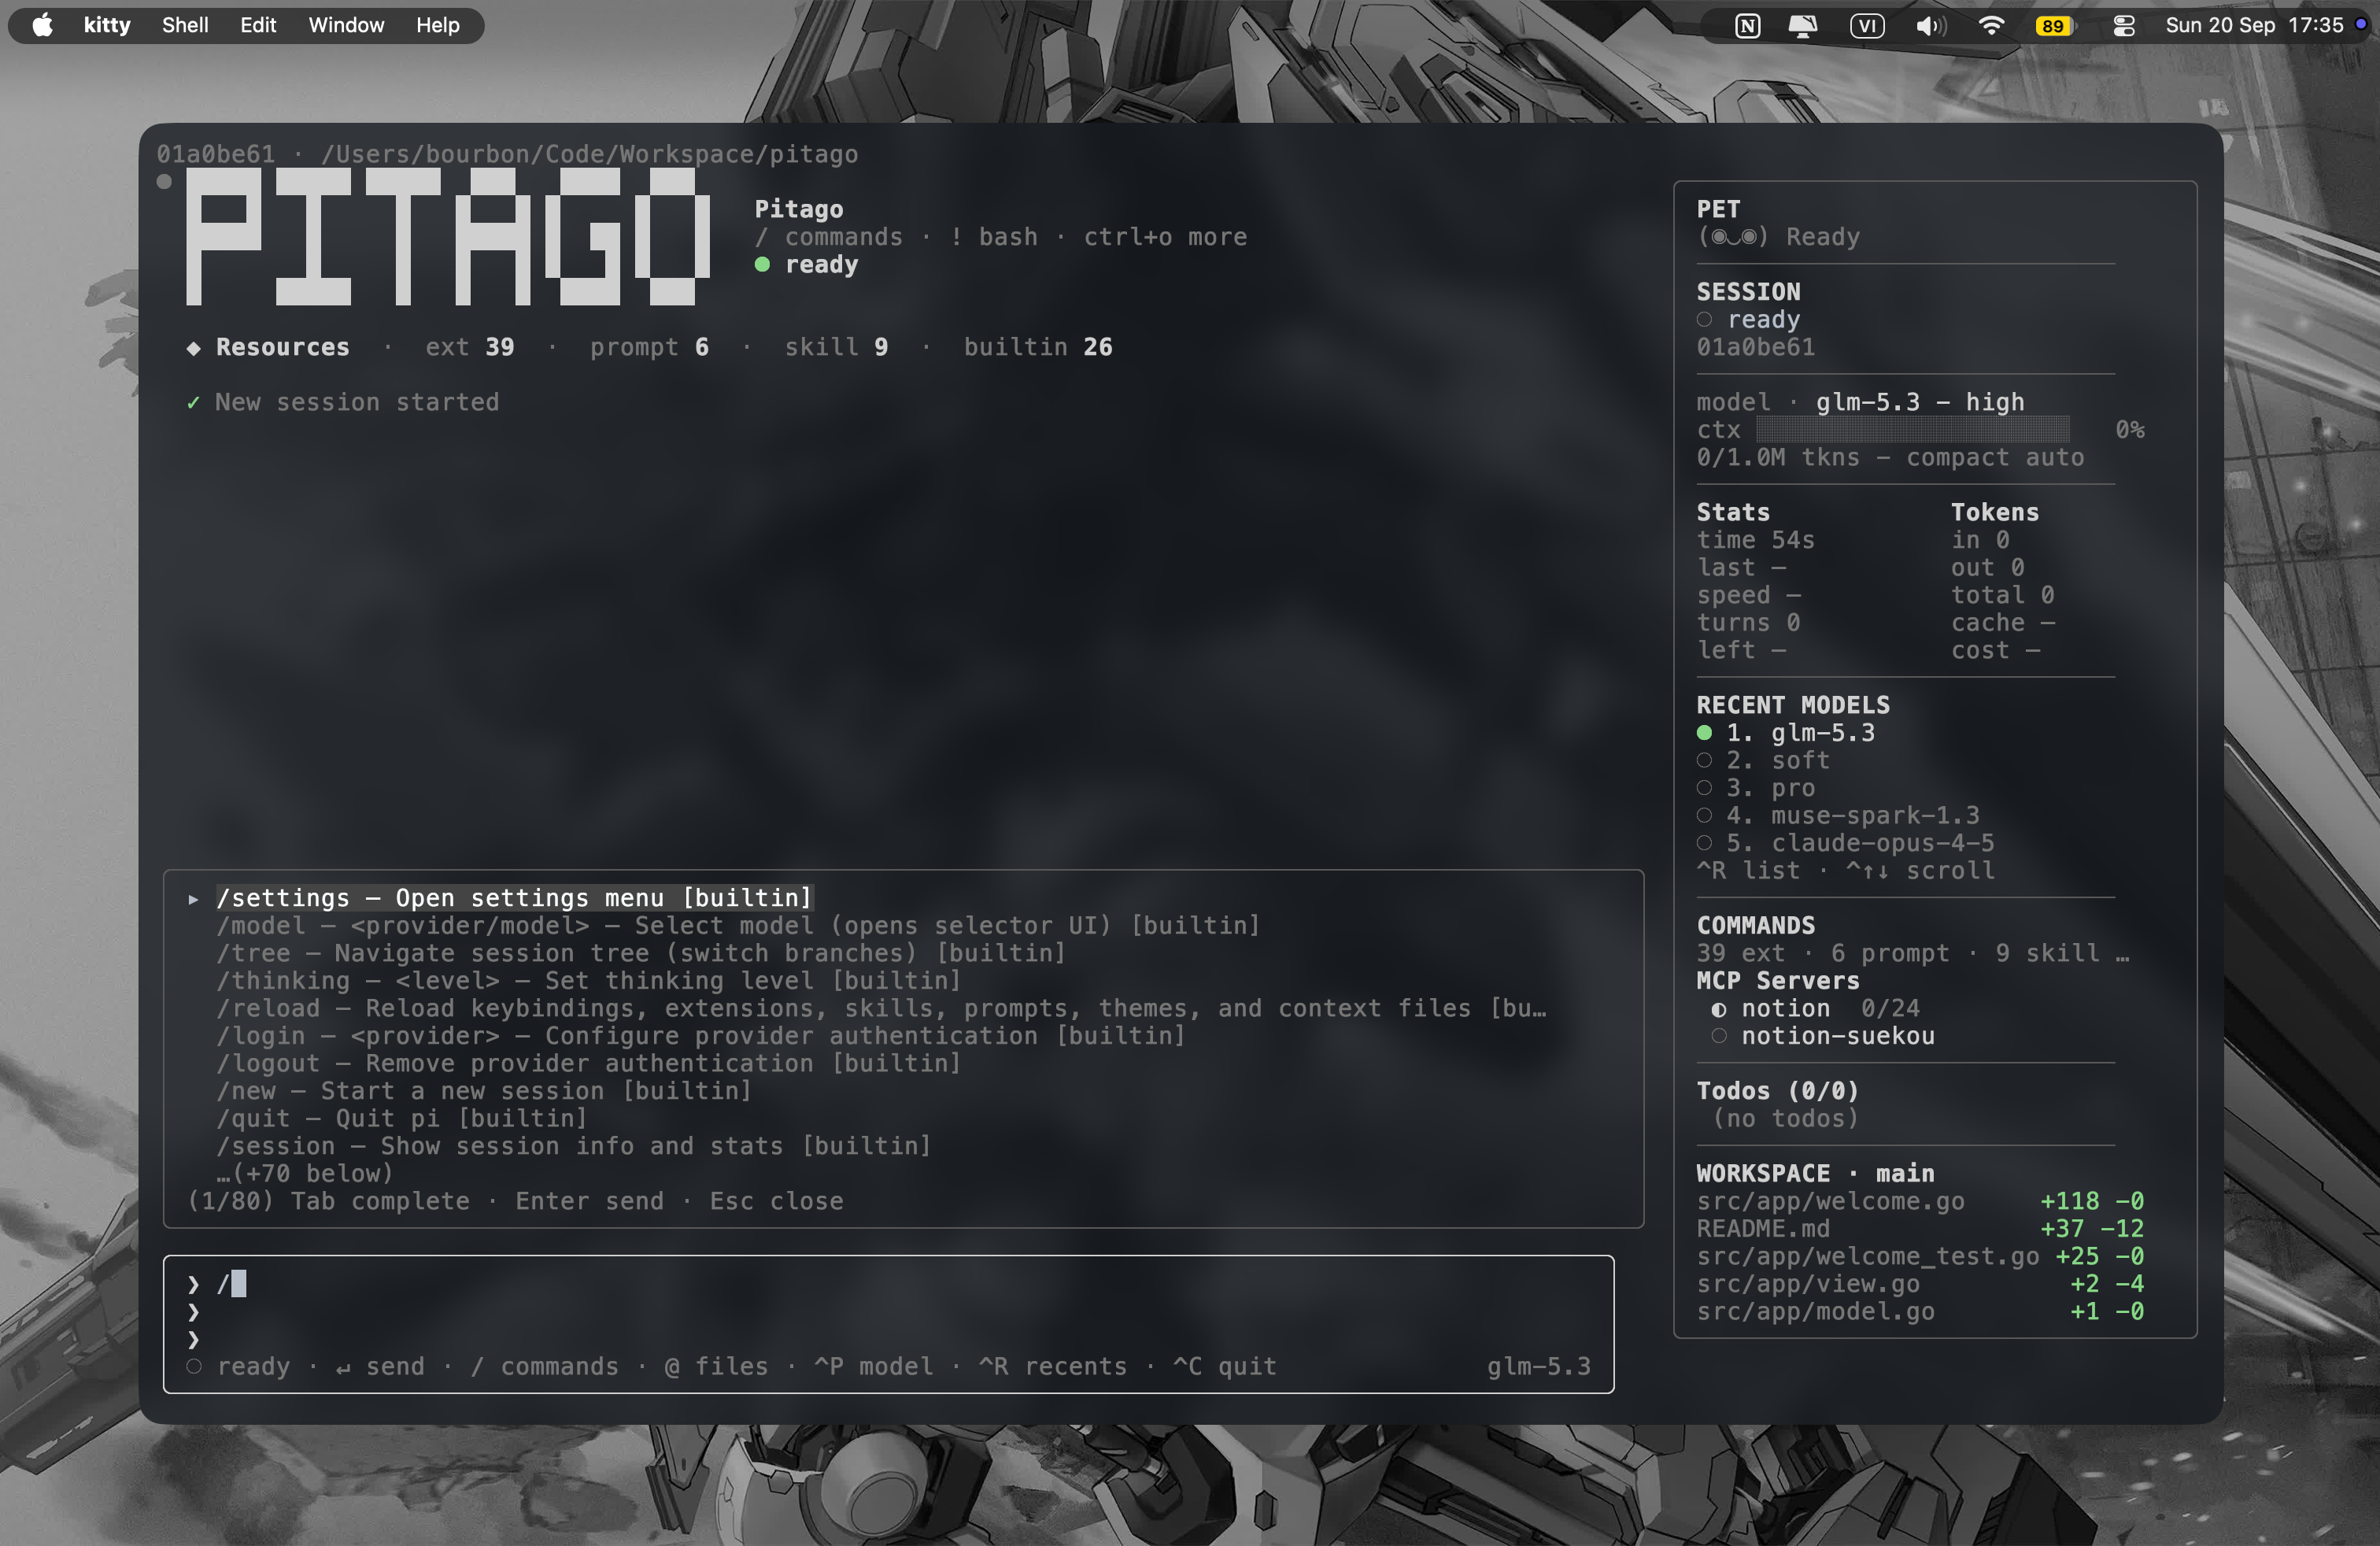Viewport: 2380px width, 1546px height.
Task: Click the '^R recents' footer hint
Action: 1052,1366
